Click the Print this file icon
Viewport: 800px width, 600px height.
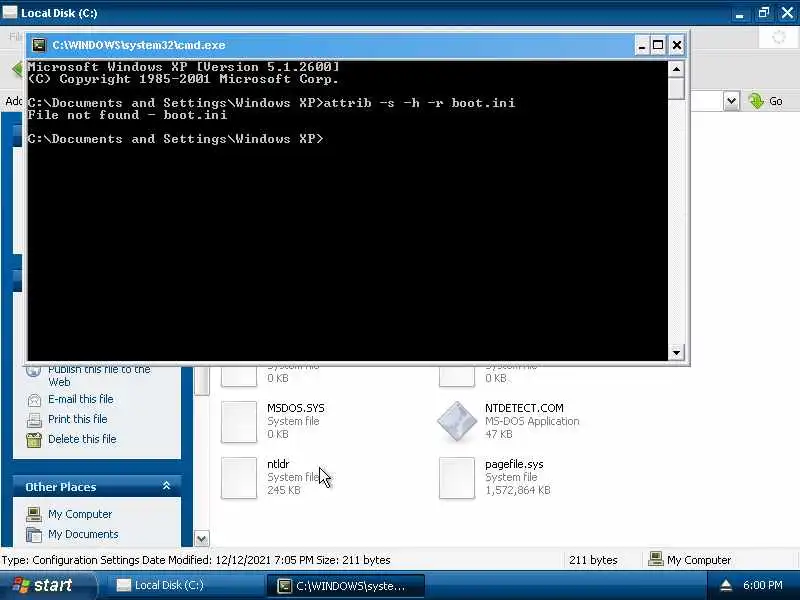coord(34,420)
